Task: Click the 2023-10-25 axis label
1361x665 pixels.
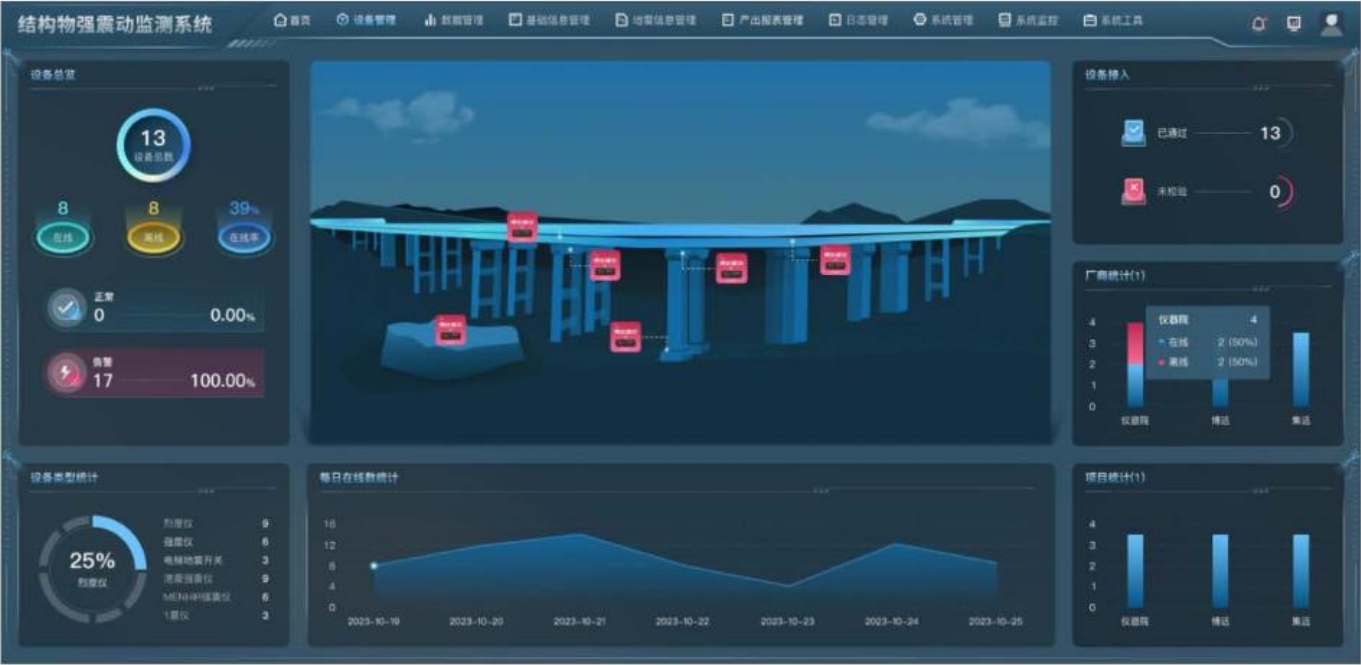Action: 996,621
